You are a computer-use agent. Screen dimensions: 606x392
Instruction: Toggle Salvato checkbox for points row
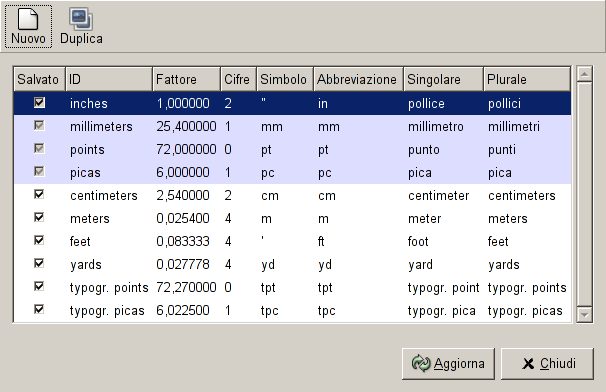pos(39,148)
